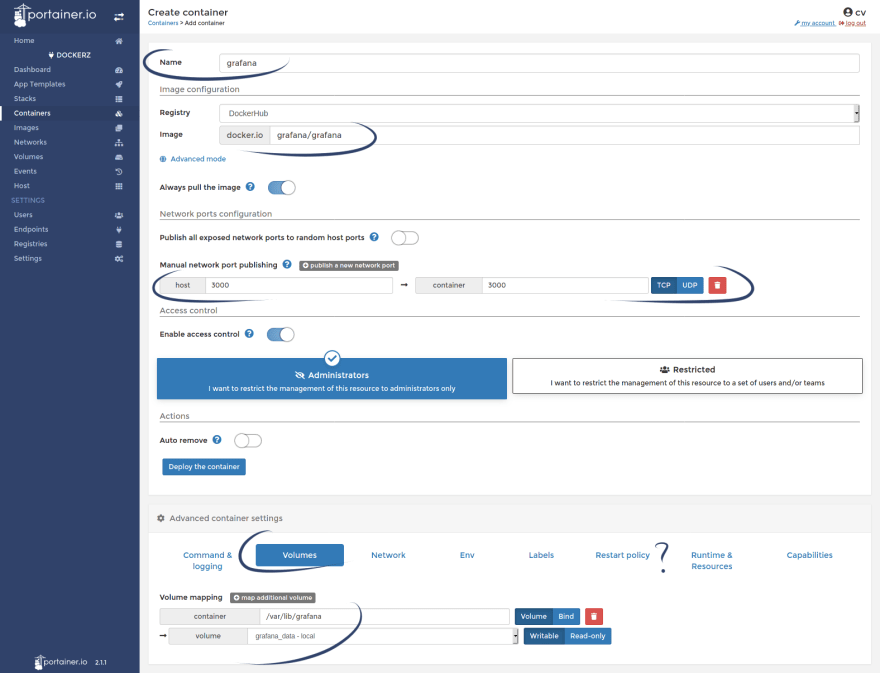This screenshot has width=880, height=673.
Task: Click the user account avatar icon
Action: click(848, 12)
